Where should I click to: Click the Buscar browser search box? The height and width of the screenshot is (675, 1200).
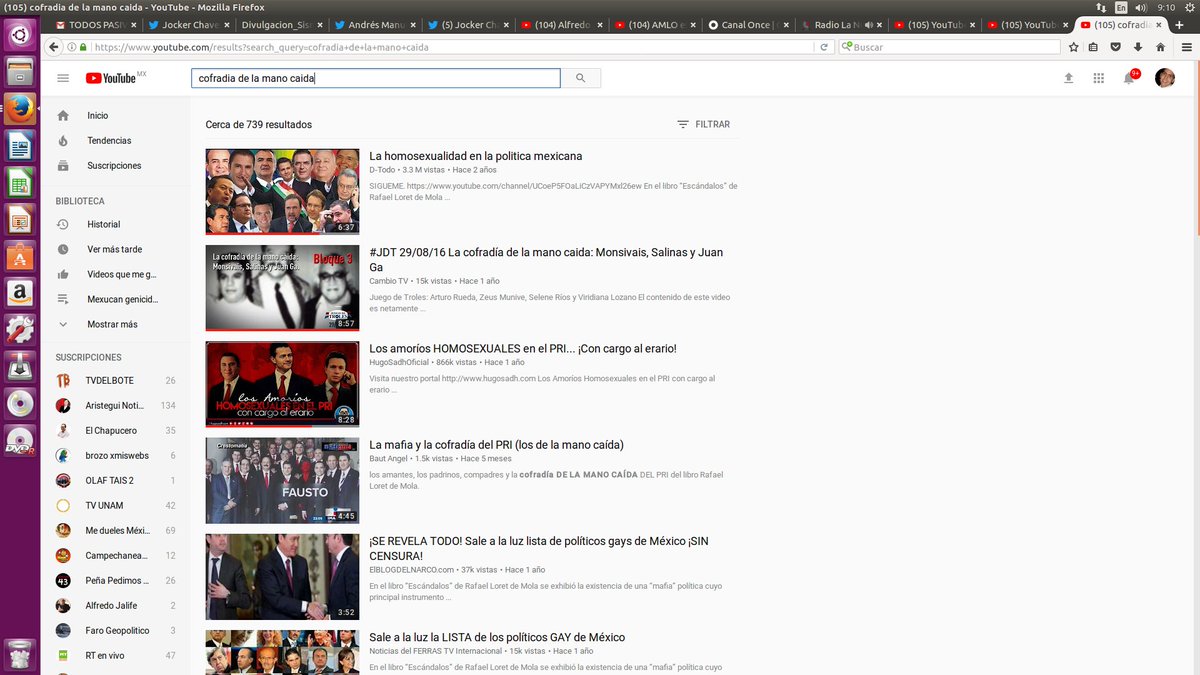(950, 47)
